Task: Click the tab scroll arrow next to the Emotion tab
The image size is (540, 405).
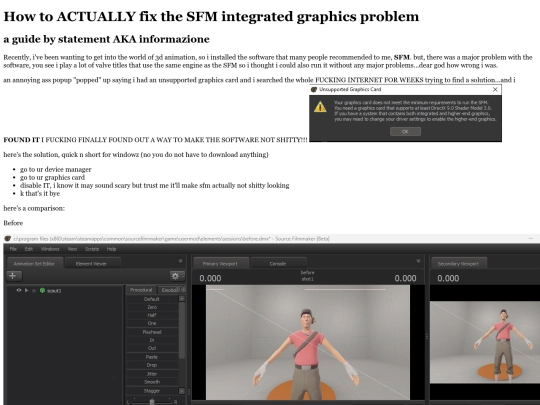Action: (184, 290)
